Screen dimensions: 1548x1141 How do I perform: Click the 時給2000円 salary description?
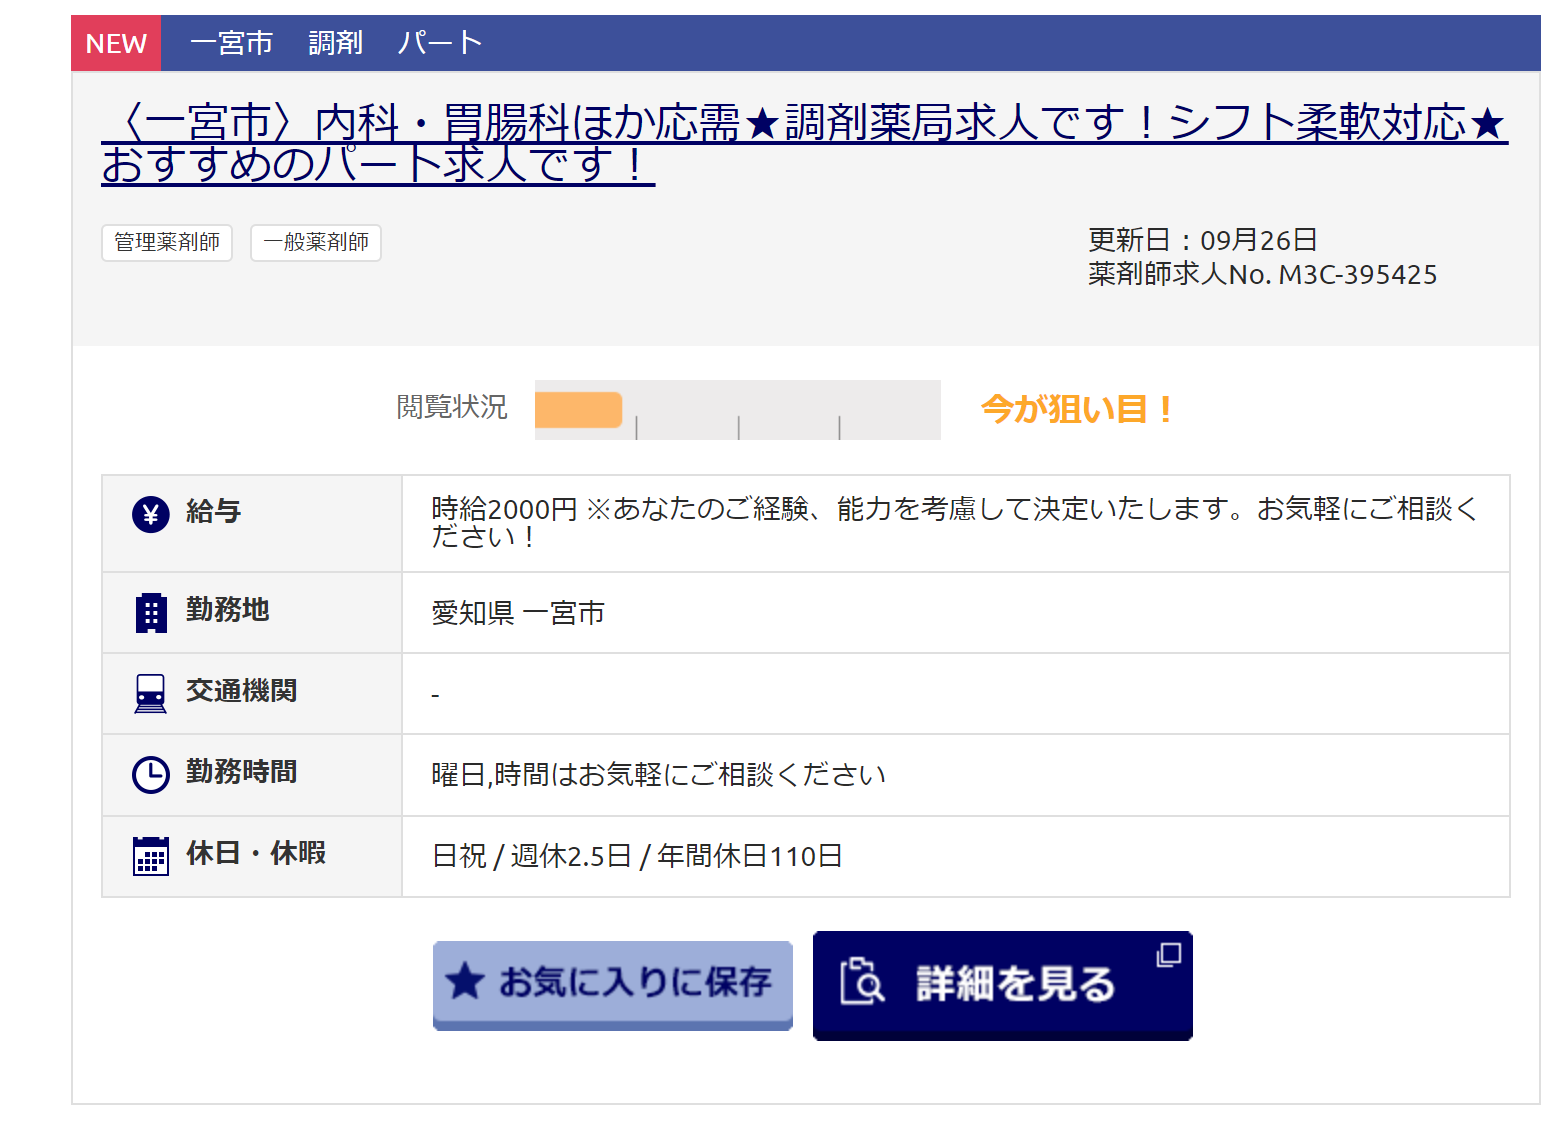click(954, 522)
